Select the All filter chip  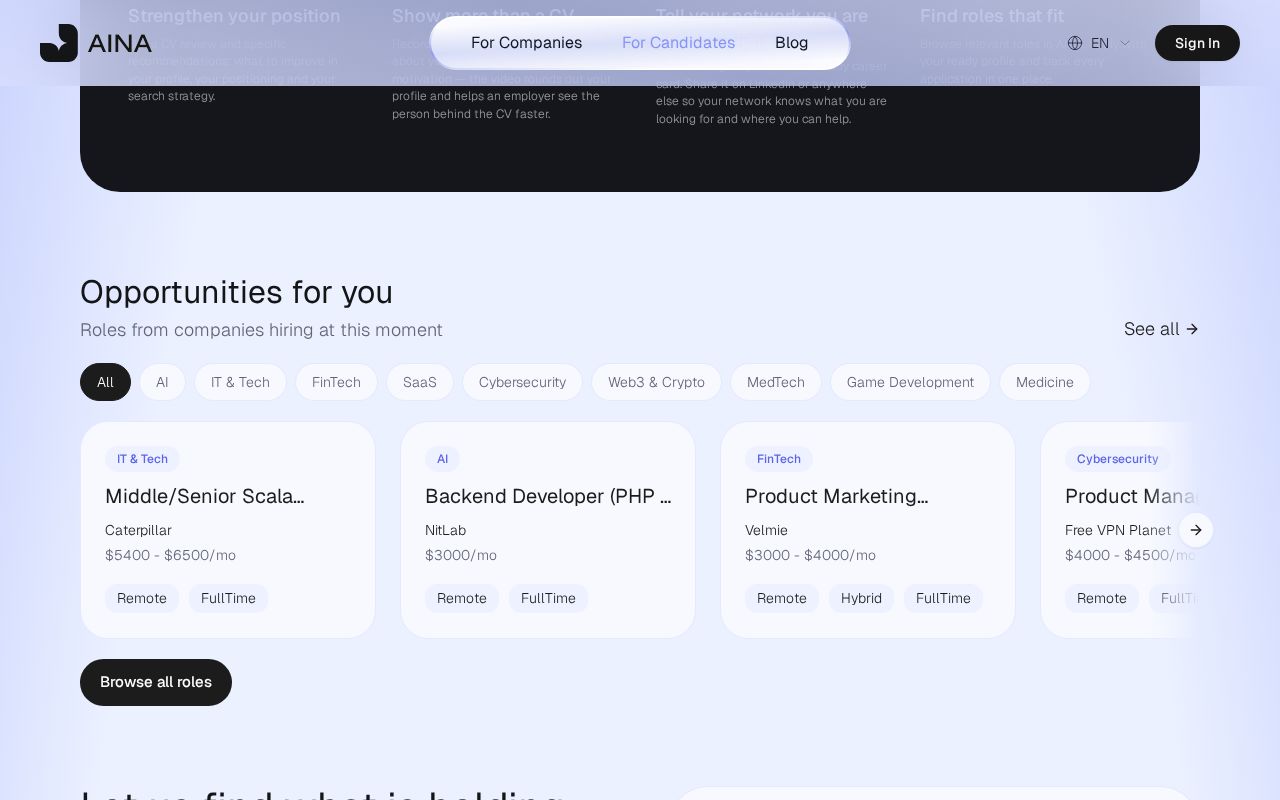pos(105,382)
